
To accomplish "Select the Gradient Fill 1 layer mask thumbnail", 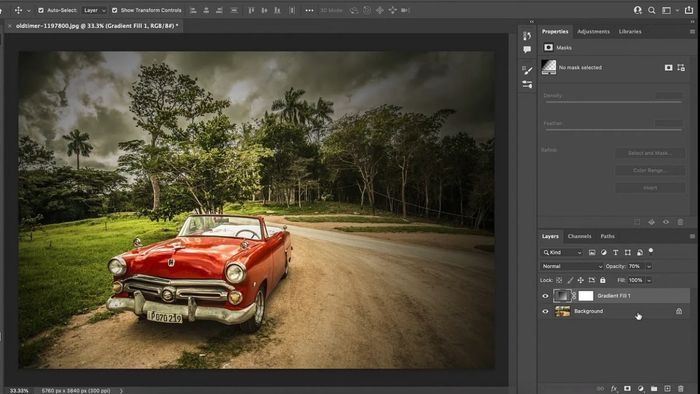I will [586, 296].
